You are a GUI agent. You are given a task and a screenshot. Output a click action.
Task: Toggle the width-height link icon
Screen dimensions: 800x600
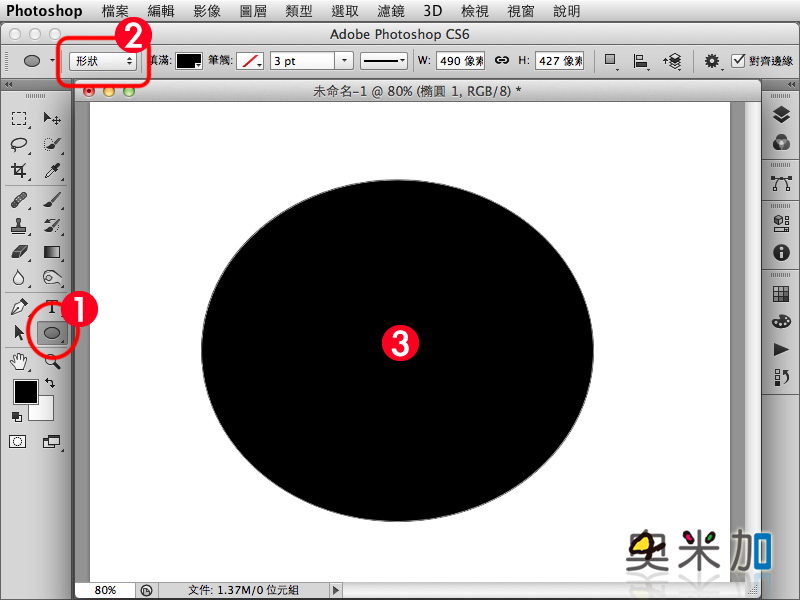[502, 60]
